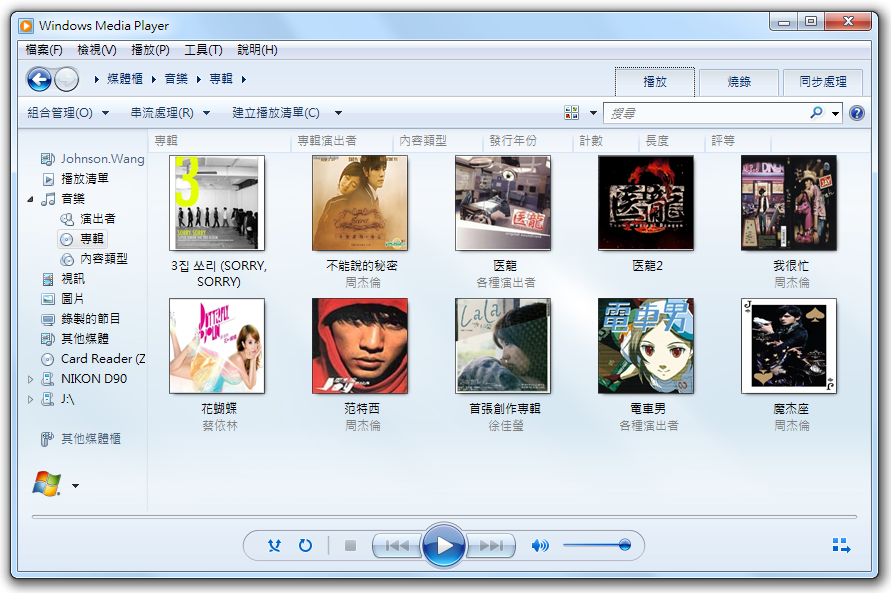
Task: Expand the NIKON D90 device node
Action: (x=30, y=379)
